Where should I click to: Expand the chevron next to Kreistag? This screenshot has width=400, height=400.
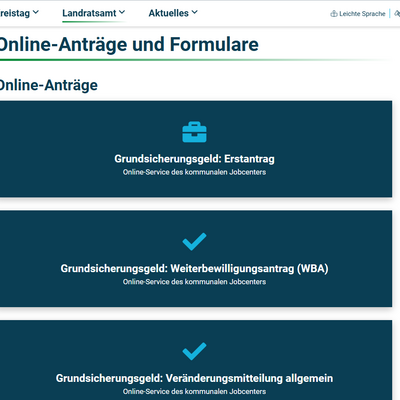coord(36,12)
